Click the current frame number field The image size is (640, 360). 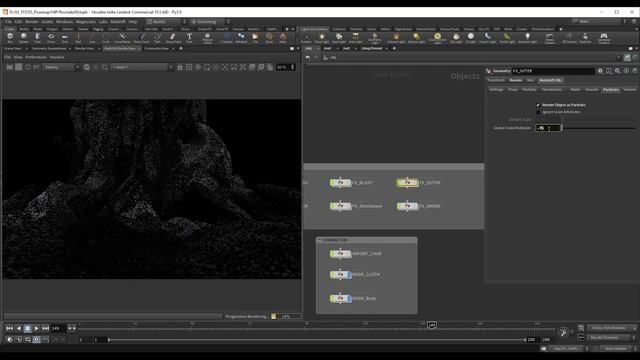tap(58, 328)
